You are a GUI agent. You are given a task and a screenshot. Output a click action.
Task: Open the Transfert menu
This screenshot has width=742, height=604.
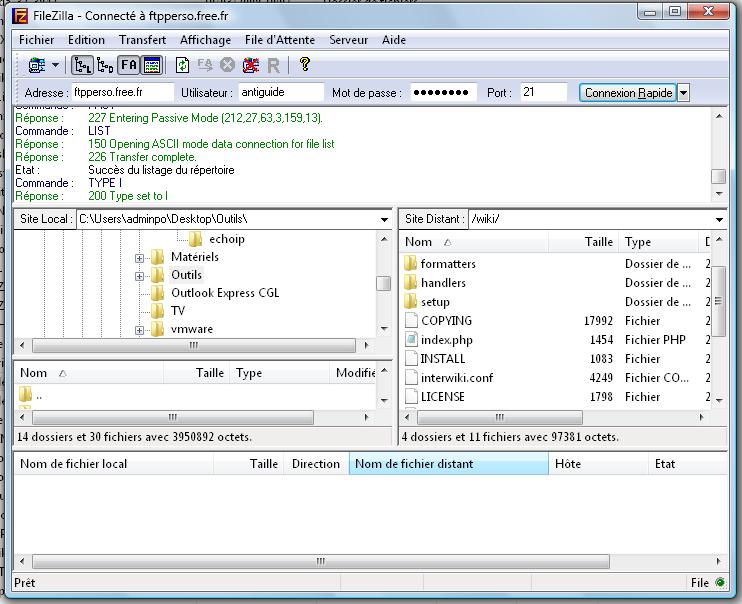(x=142, y=40)
